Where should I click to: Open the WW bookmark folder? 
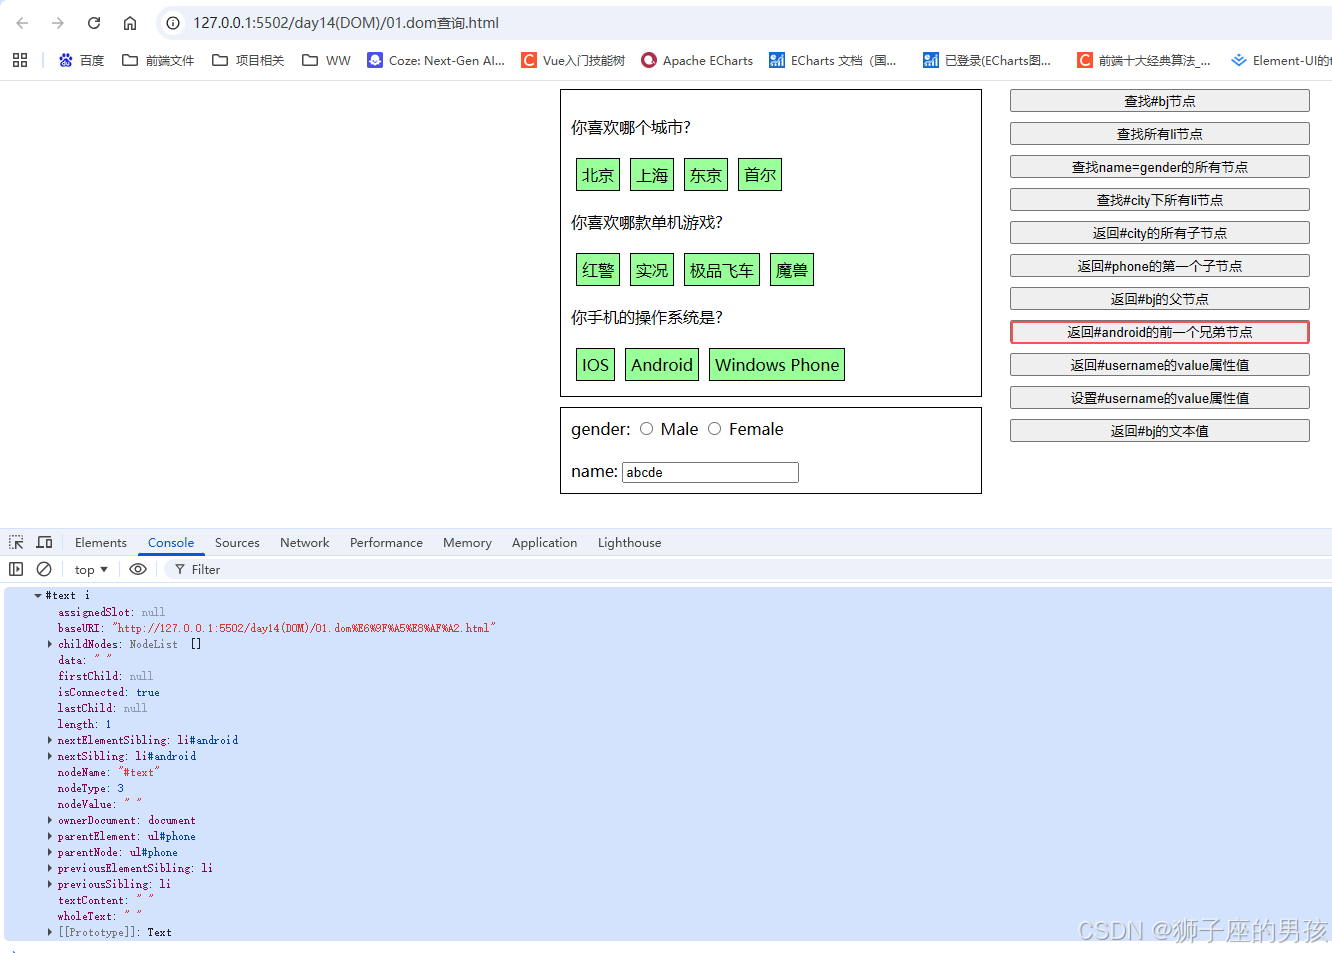326,60
